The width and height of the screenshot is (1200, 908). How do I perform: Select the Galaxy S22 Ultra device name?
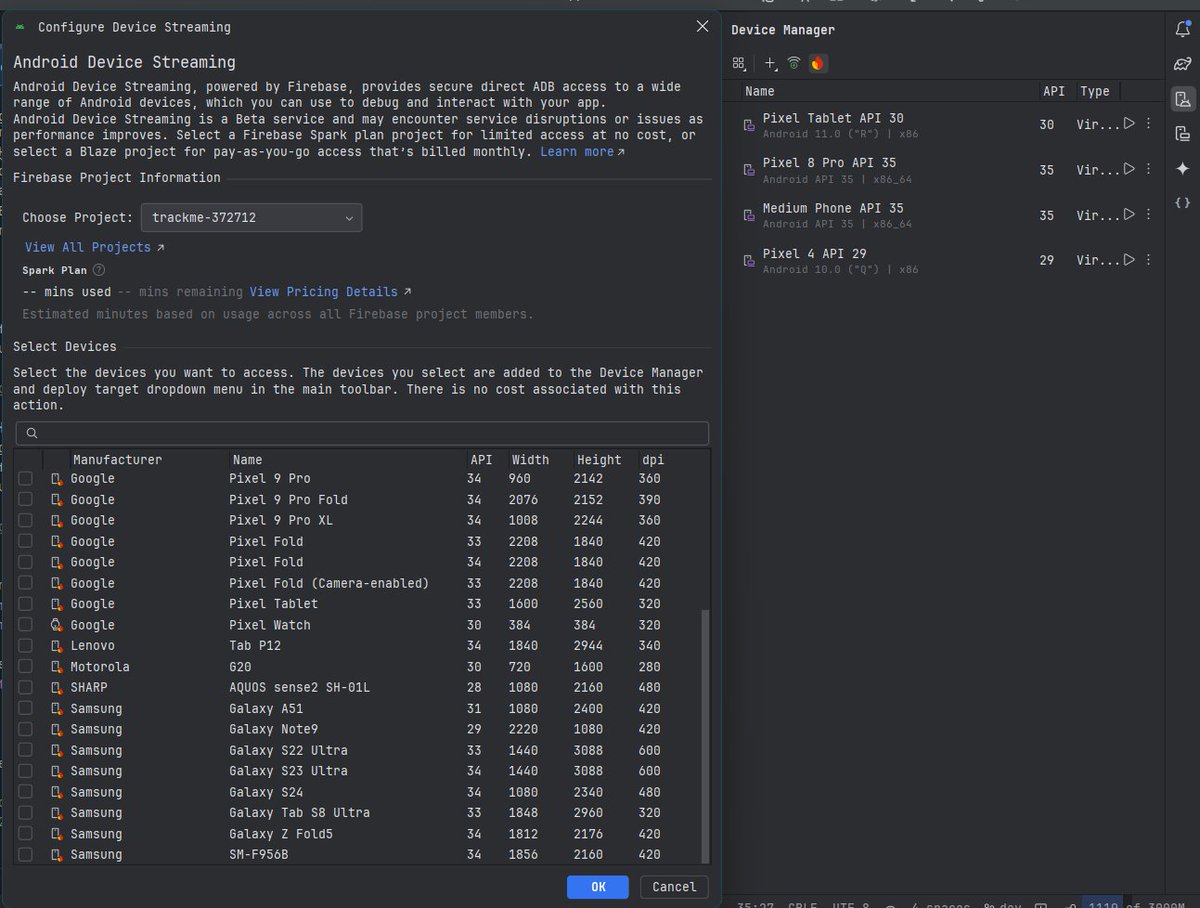(x=288, y=750)
